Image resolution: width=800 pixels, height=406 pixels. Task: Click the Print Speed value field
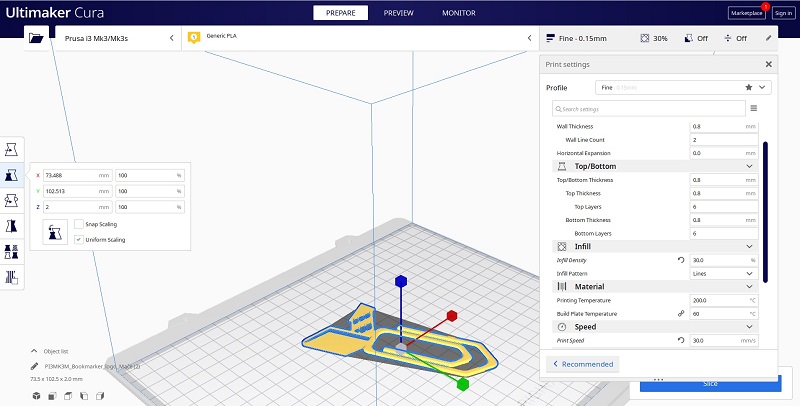723,340
